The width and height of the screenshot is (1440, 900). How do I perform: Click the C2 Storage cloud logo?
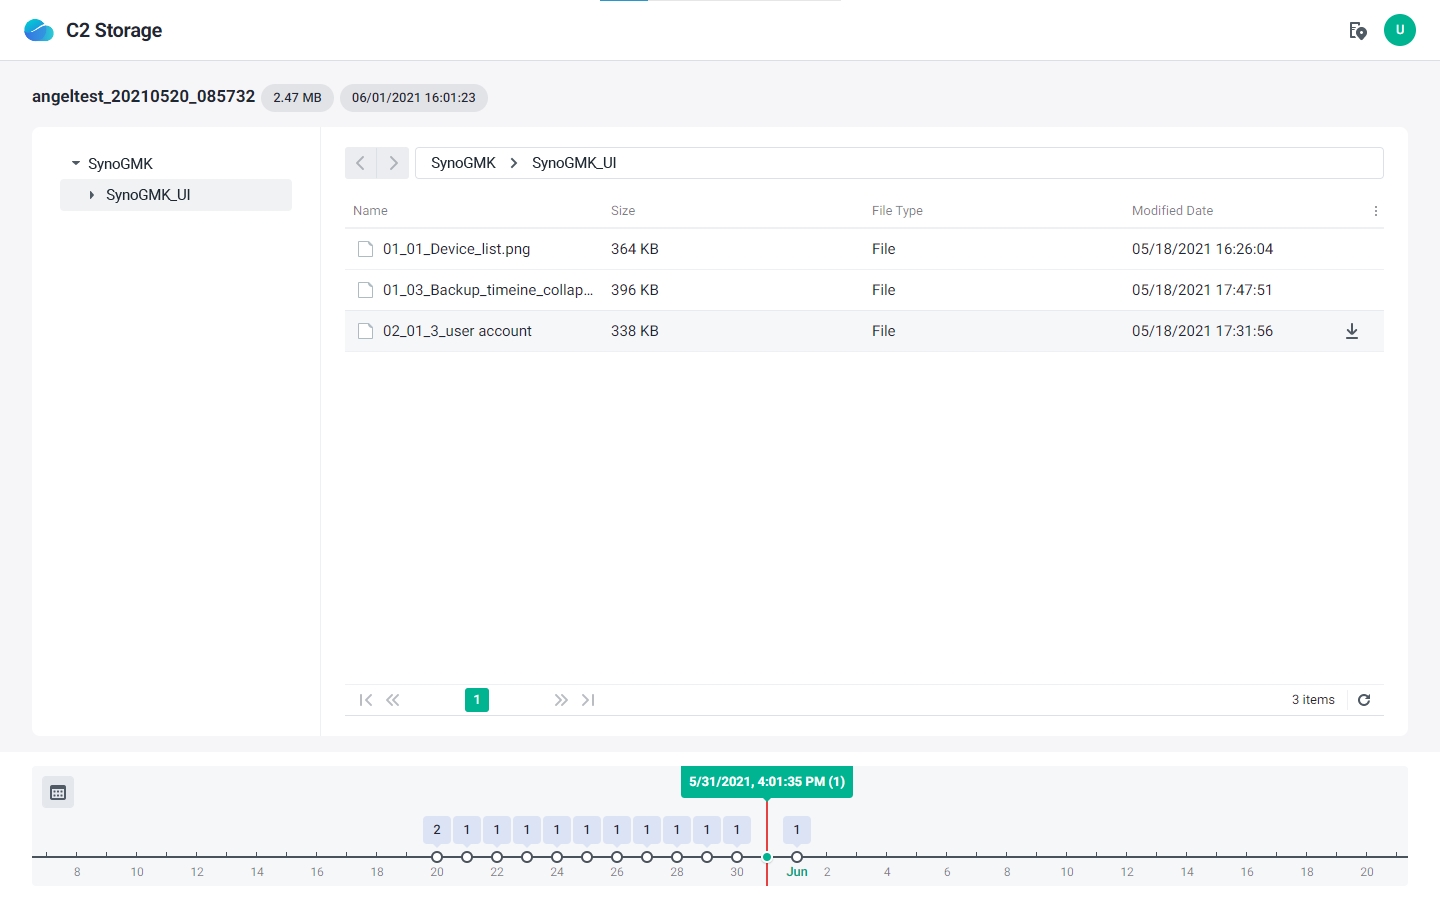point(39,31)
